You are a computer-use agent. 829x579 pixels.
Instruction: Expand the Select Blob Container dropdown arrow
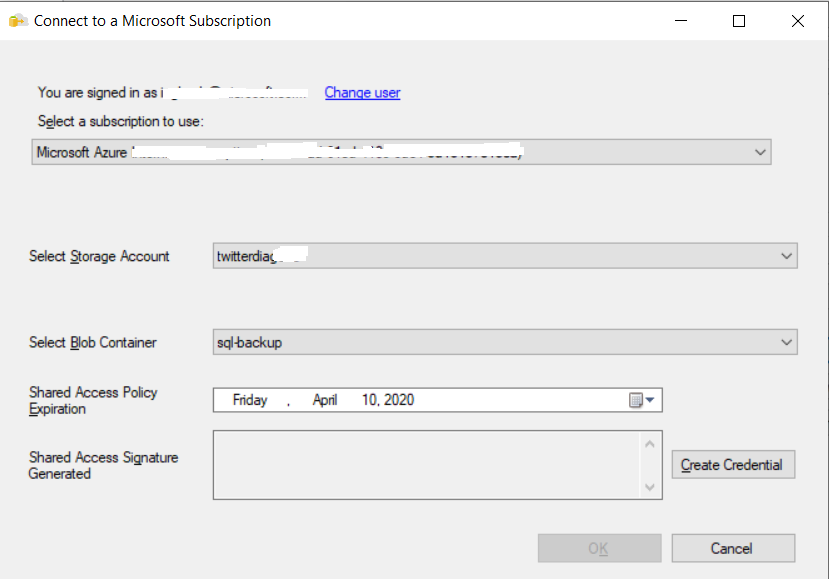787,342
